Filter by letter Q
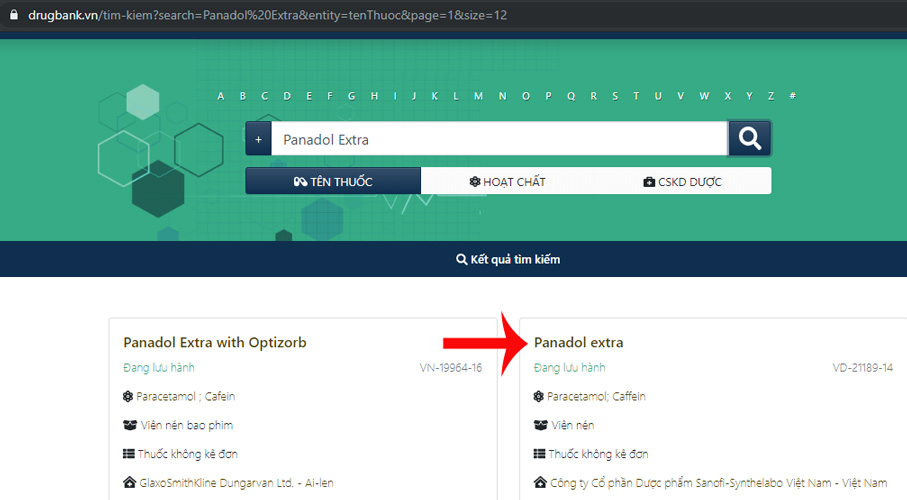Image resolution: width=907 pixels, height=500 pixels. 571,96
